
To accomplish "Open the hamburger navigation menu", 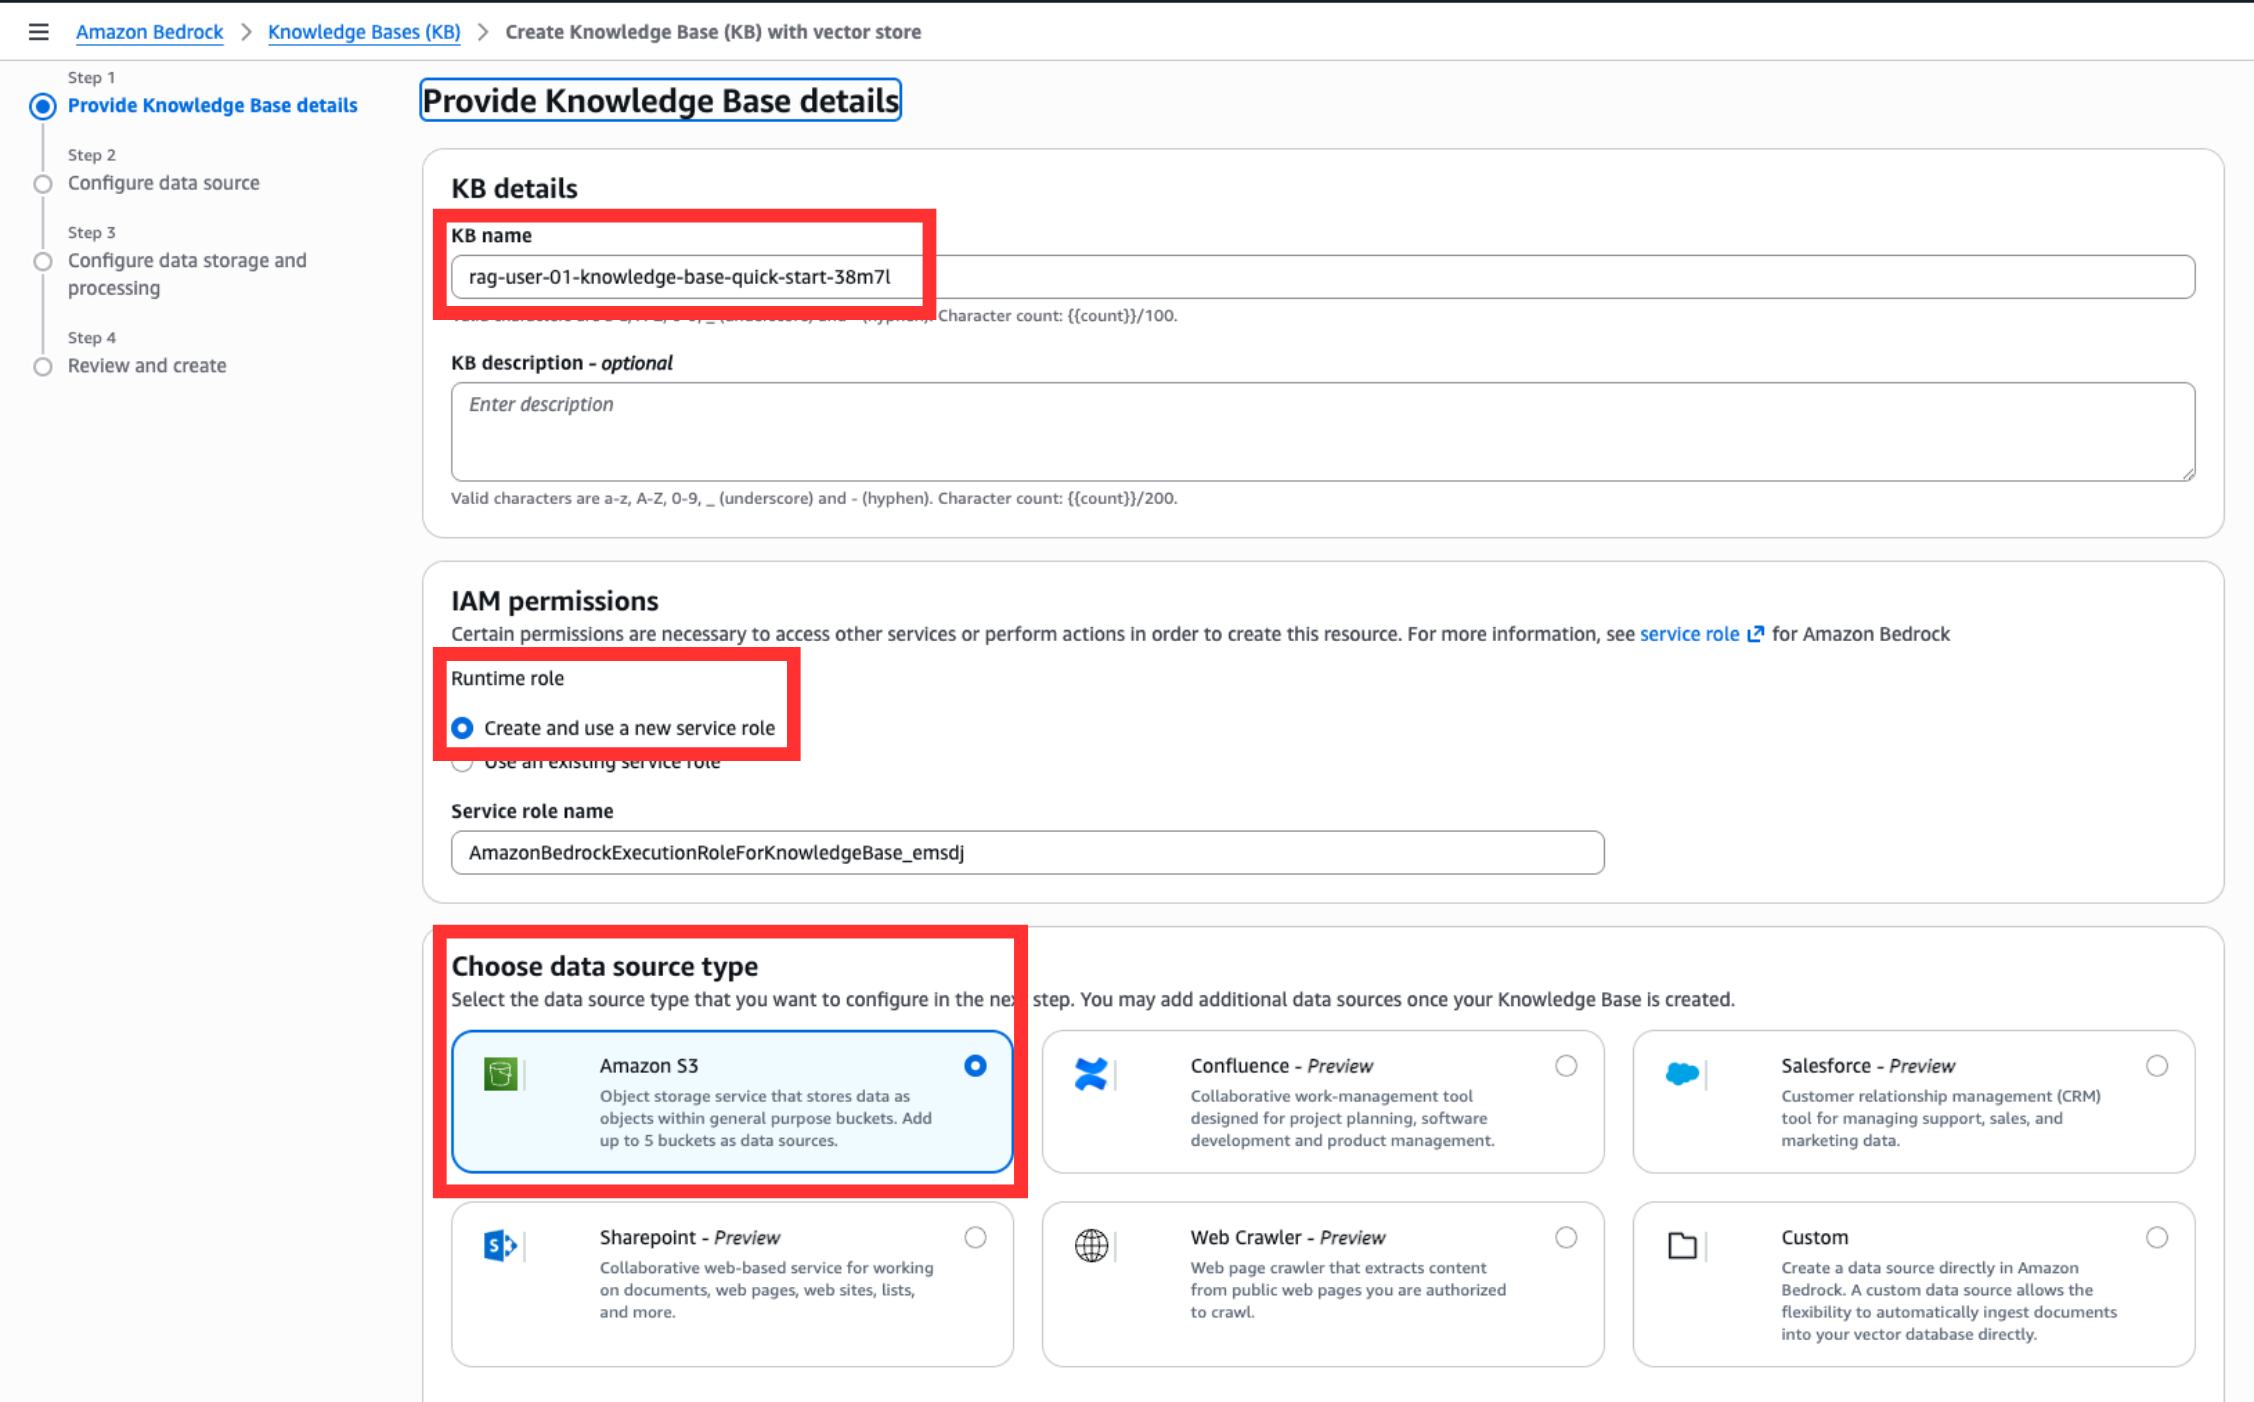I will coord(38,32).
